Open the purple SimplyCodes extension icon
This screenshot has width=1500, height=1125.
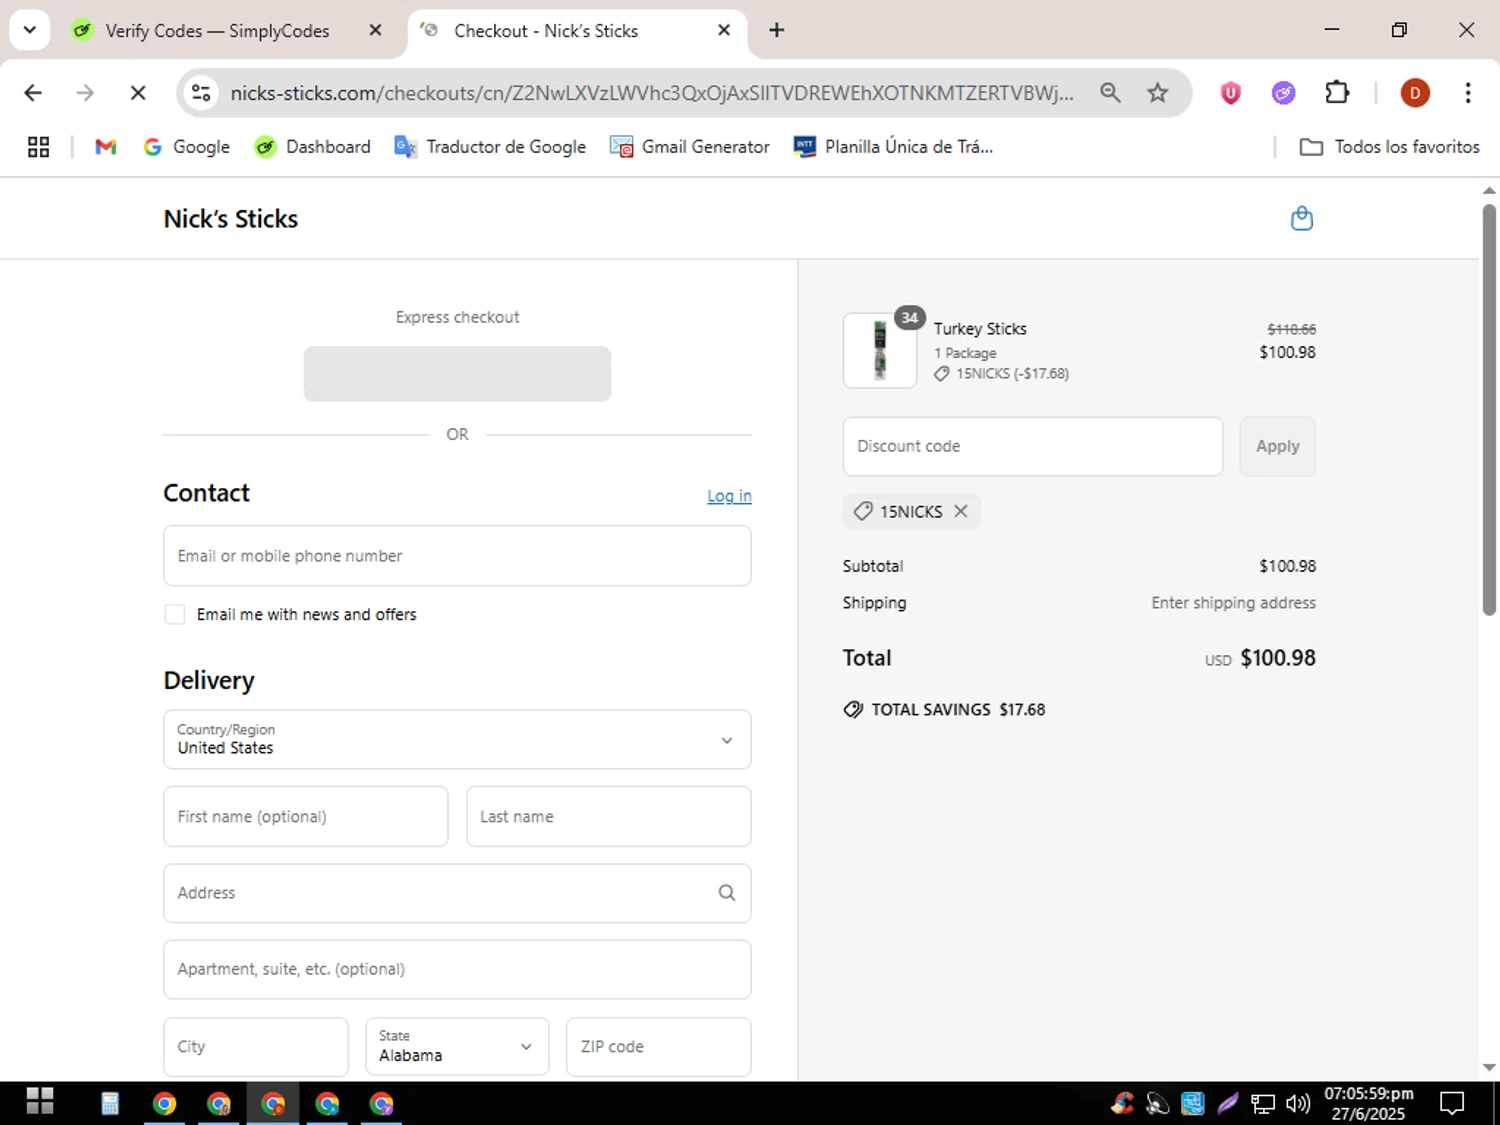[x=1283, y=93]
